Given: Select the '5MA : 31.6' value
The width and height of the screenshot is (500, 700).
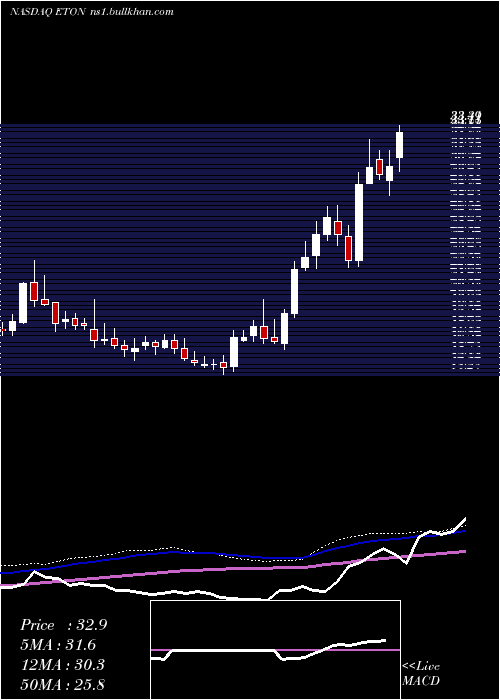Looking at the screenshot, I should point(58,645).
